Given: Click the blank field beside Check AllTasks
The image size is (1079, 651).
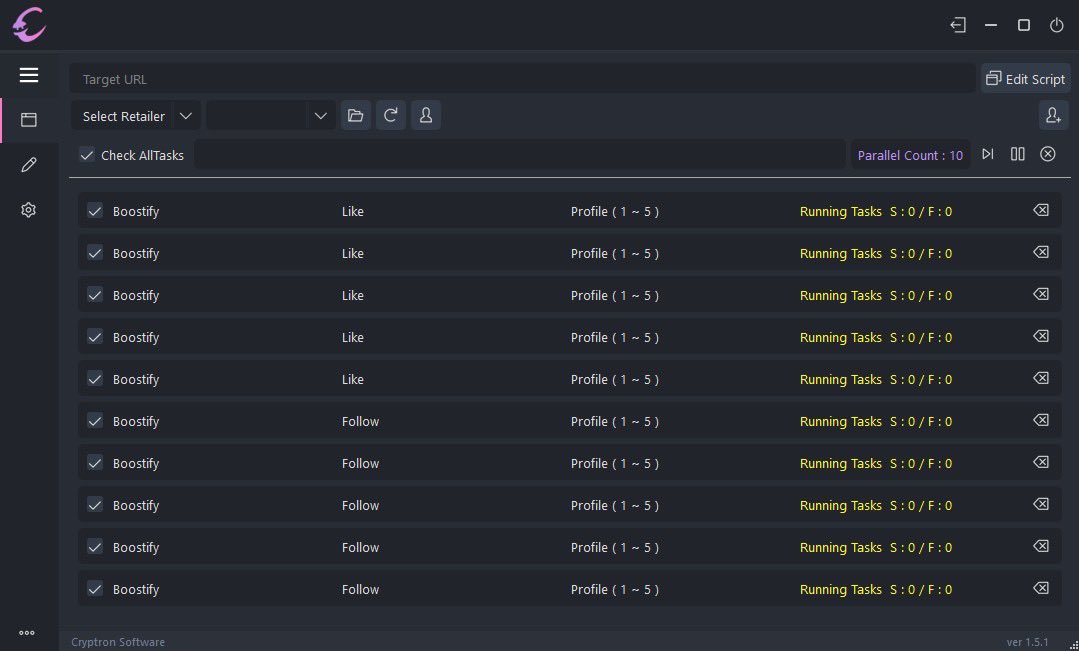Looking at the screenshot, I should tap(520, 154).
